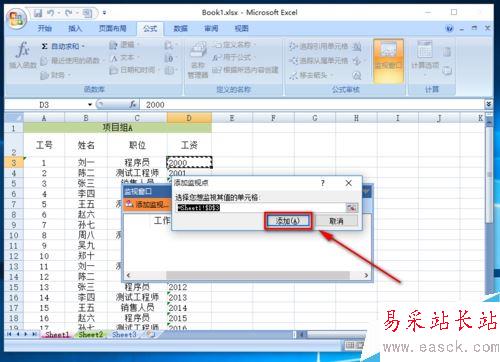Click 定义名称 define name command
The image size is (500, 362).
point(234,45)
